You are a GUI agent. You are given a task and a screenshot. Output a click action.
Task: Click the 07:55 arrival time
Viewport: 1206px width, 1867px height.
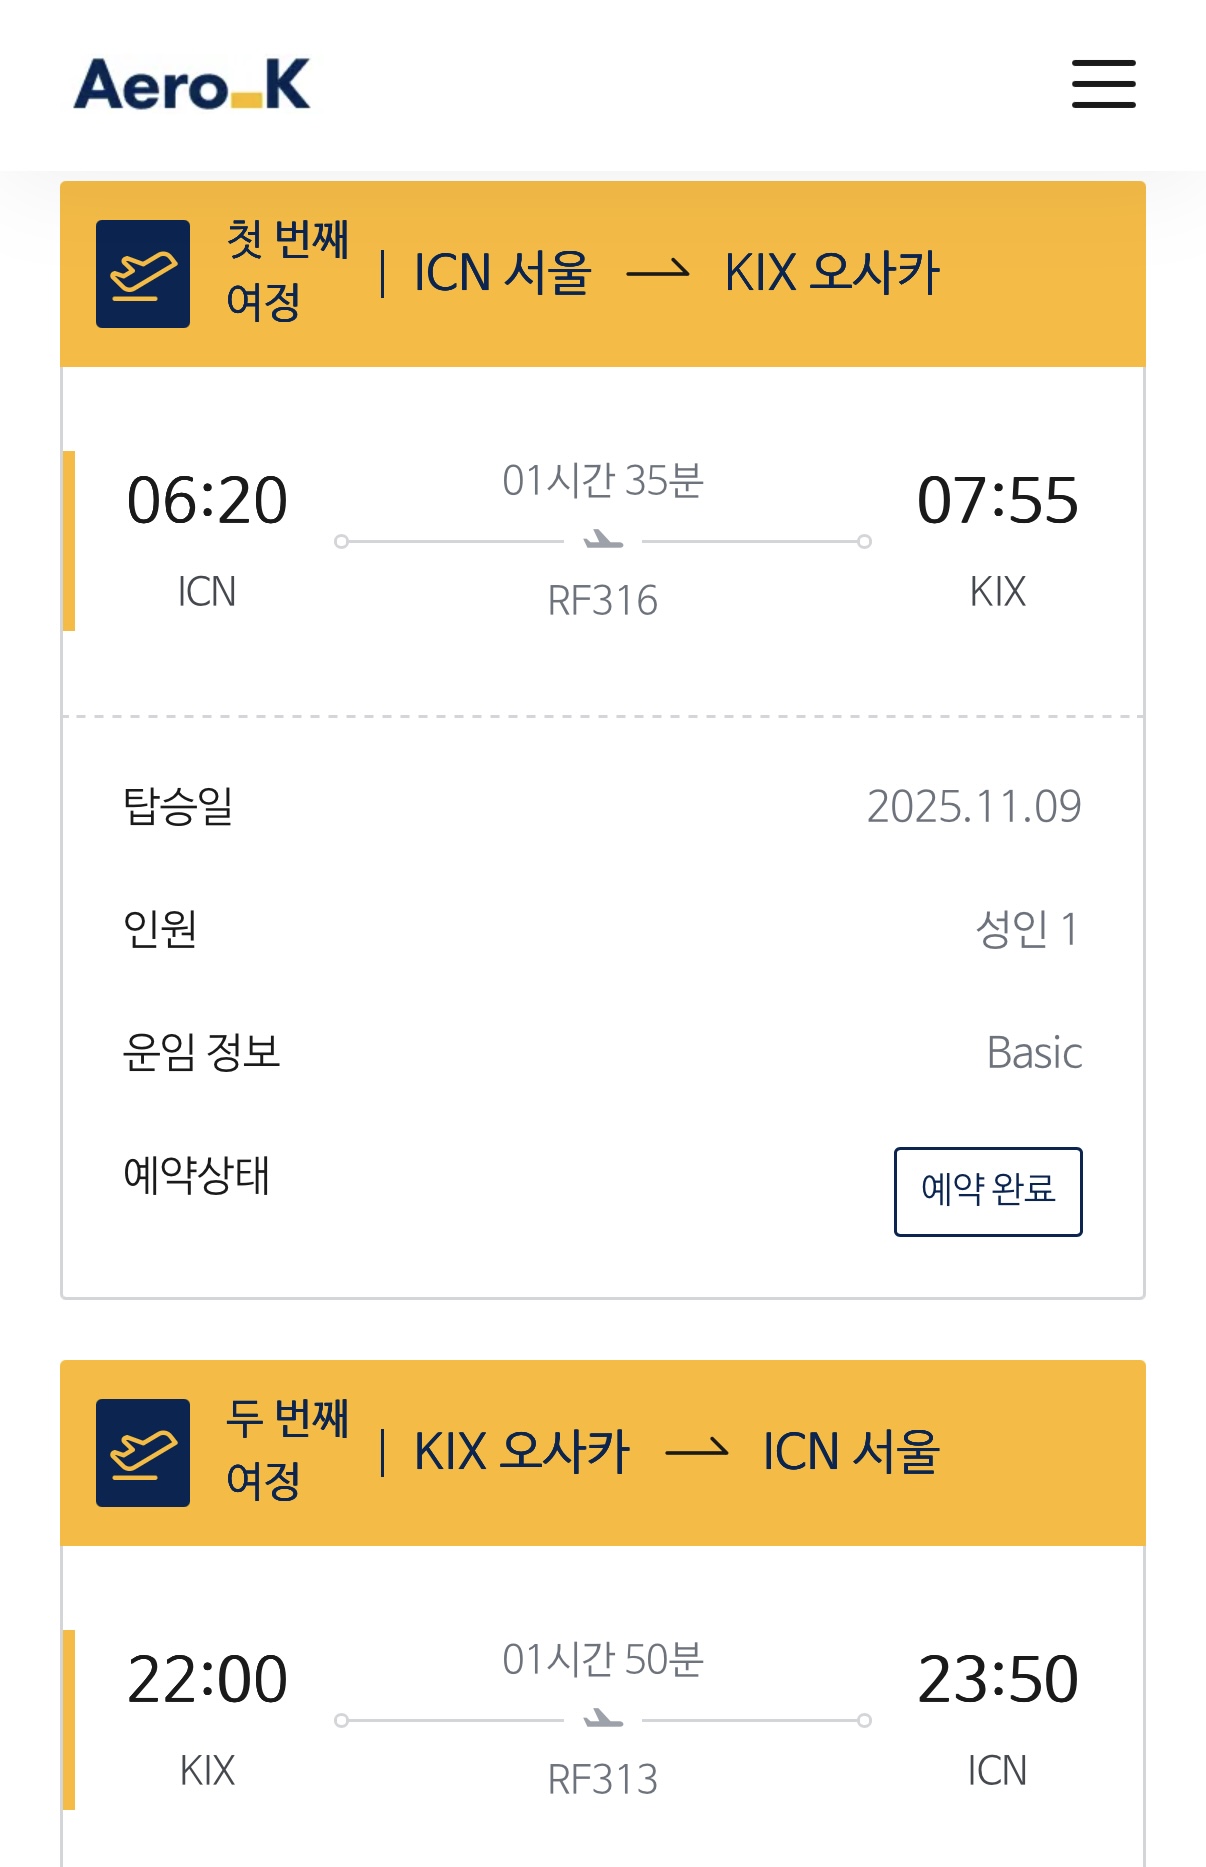pyautogui.click(x=998, y=500)
